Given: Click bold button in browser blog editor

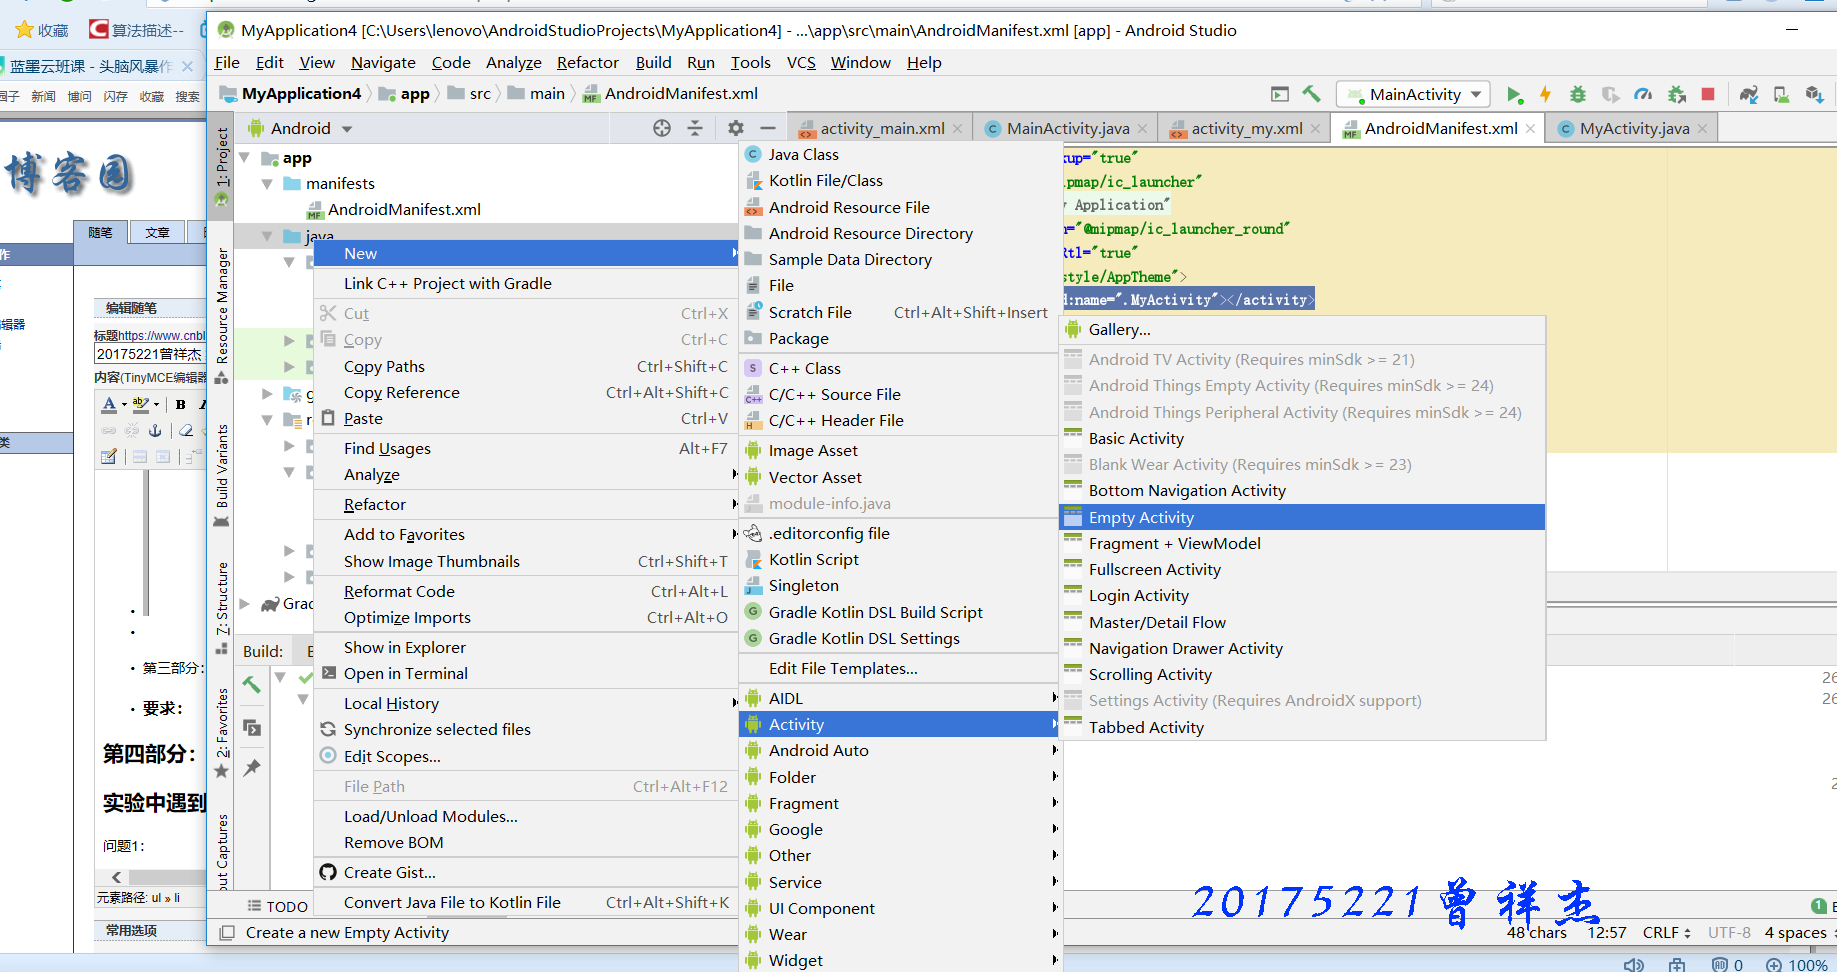Looking at the screenshot, I should click(x=180, y=404).
